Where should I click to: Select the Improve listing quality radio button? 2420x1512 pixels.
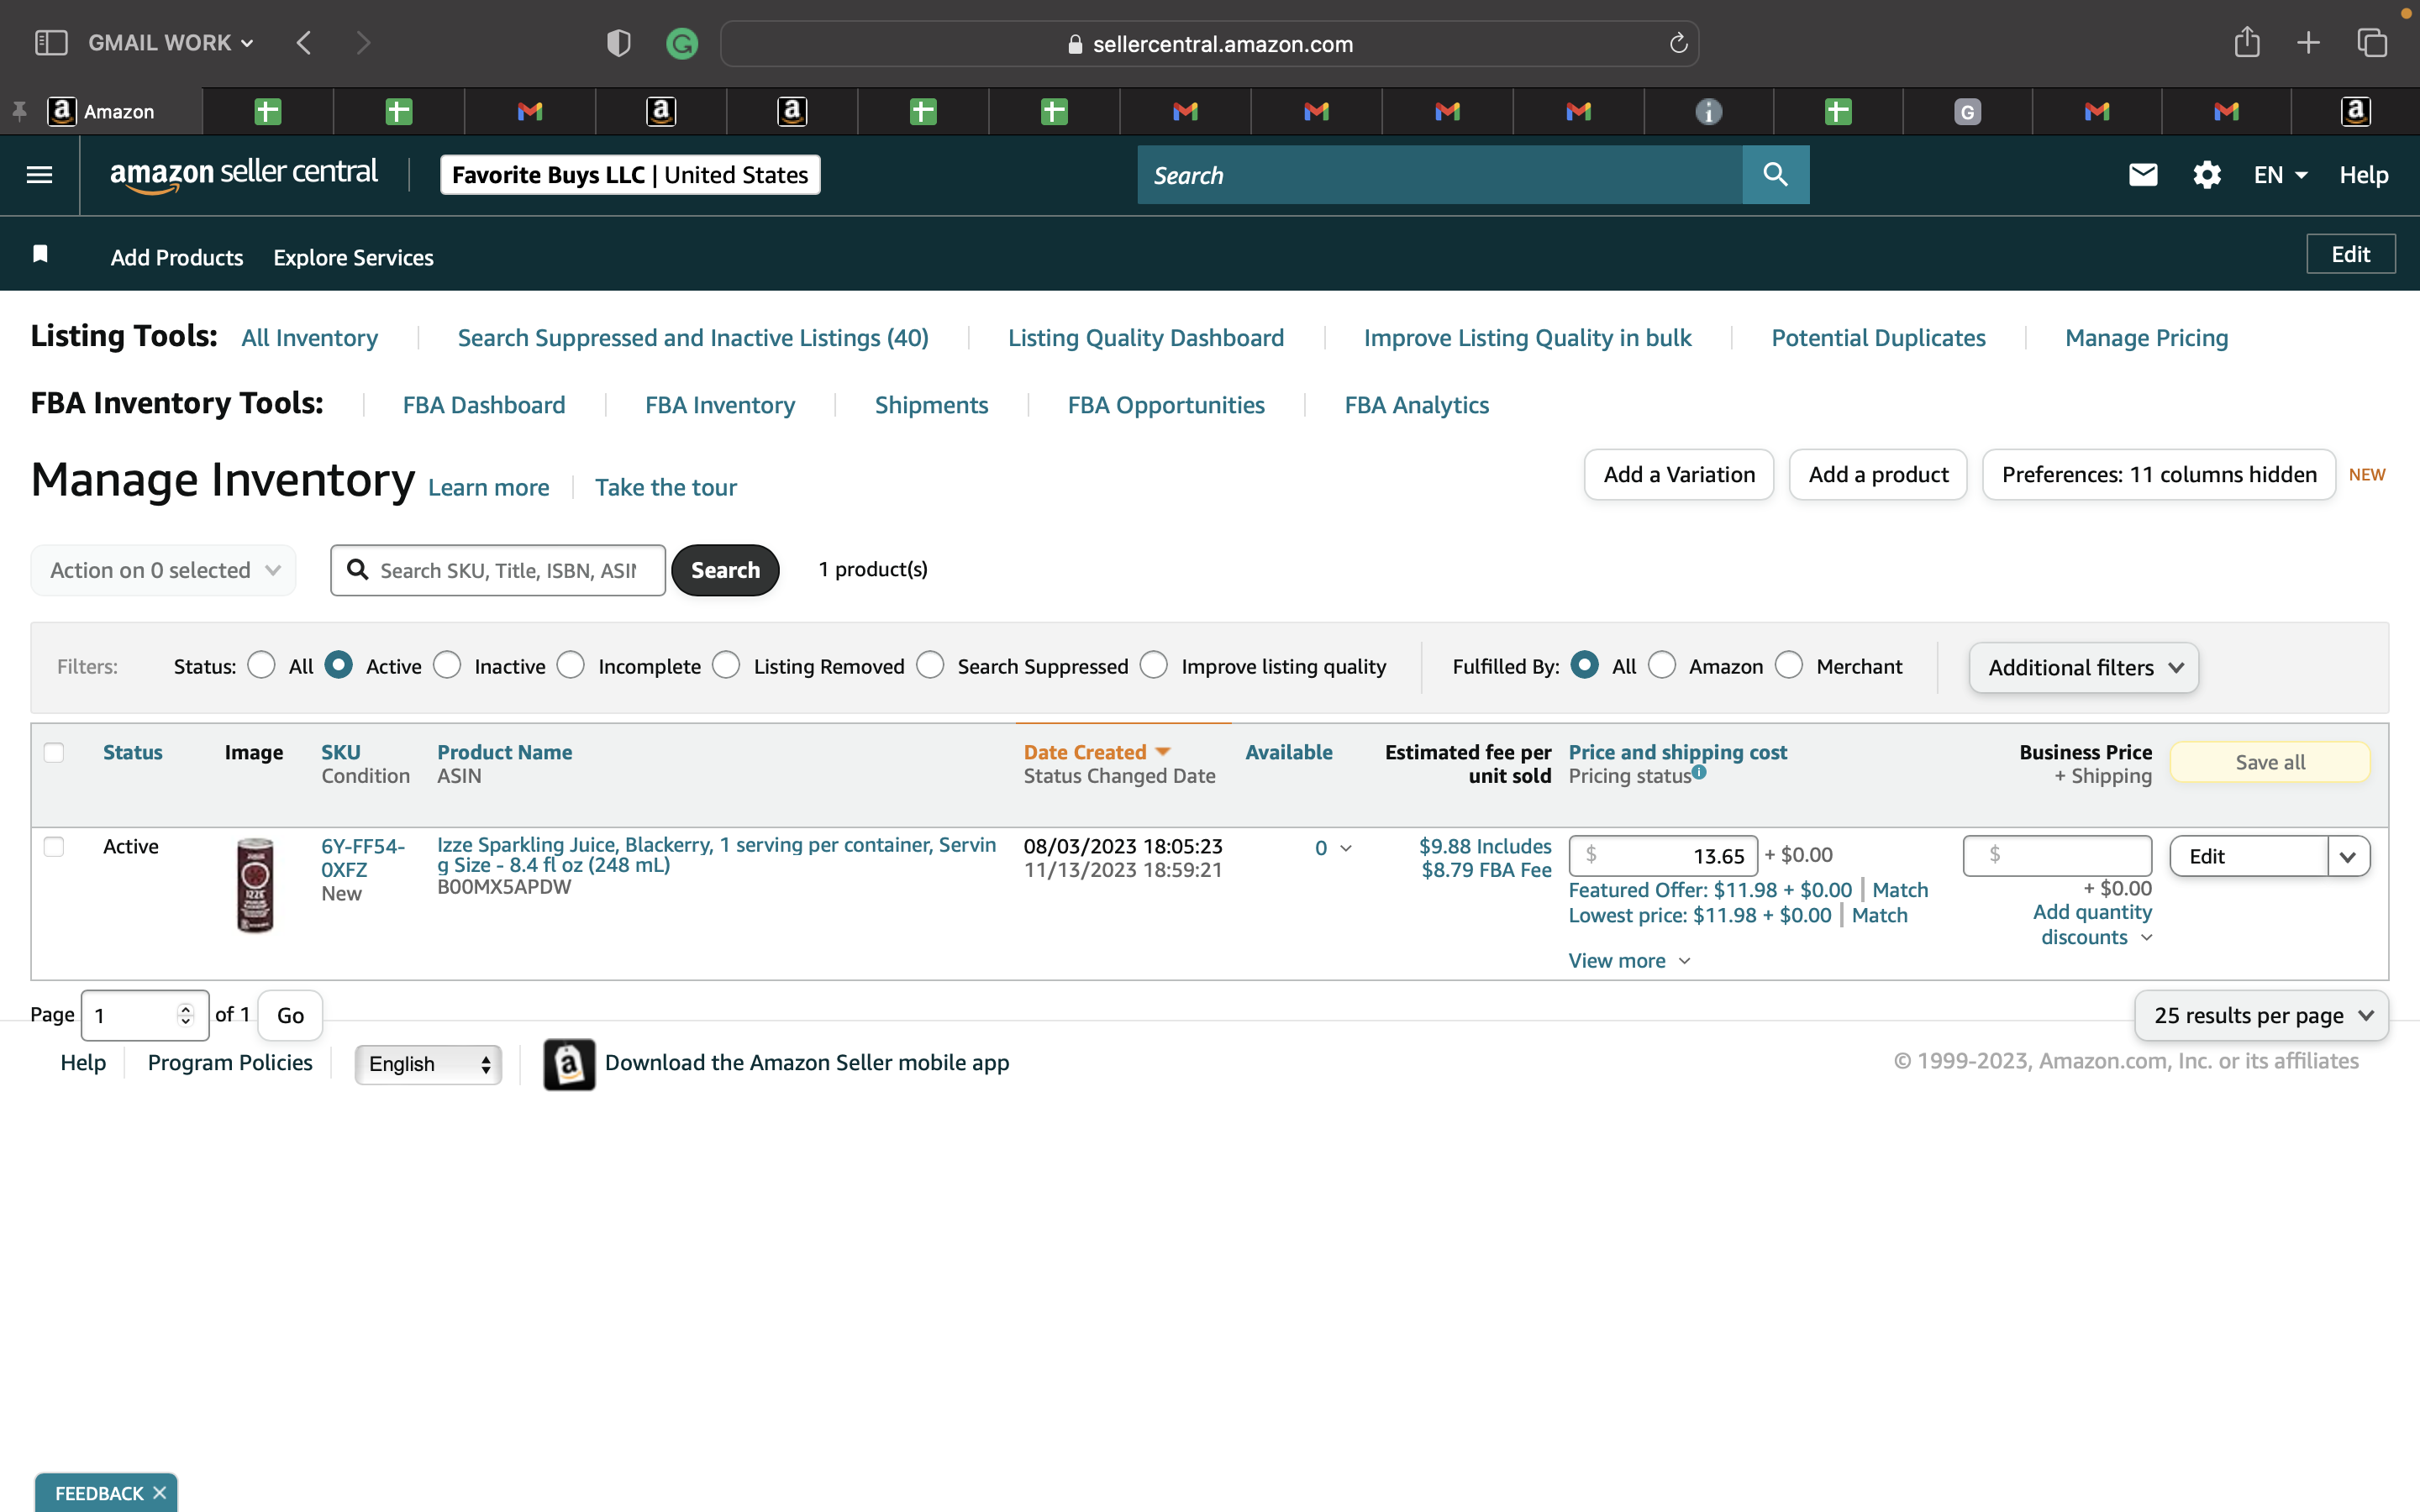[x=1154, y=665]
